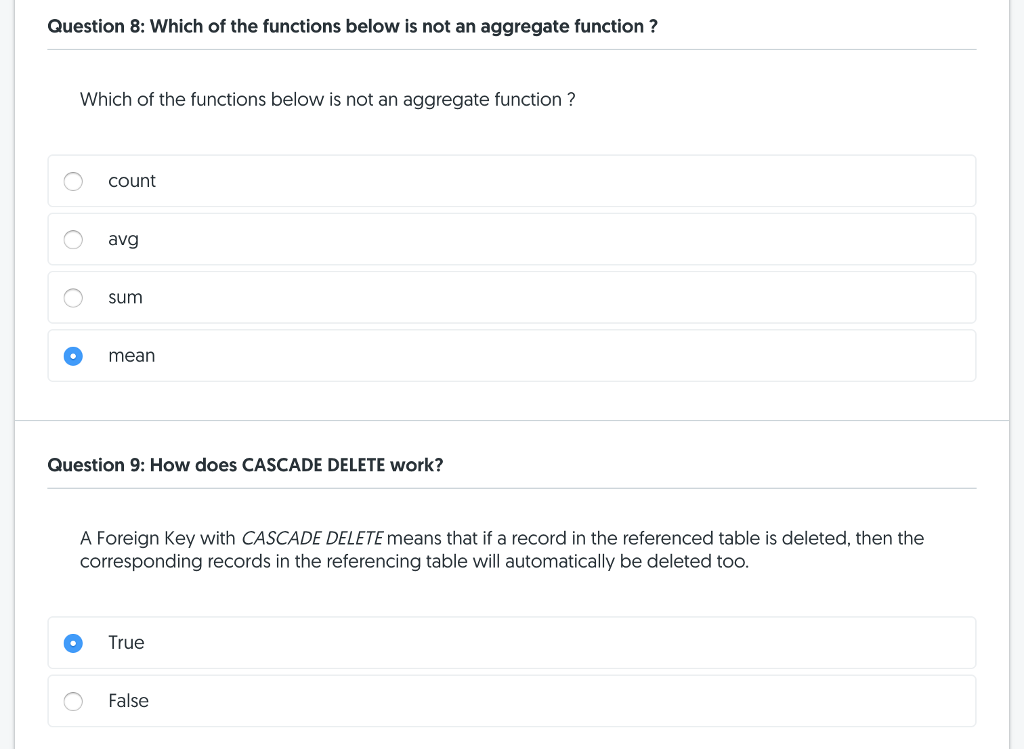1024x749 pixels.
Task: Select the False radio button
Action: tap(73, 701)
